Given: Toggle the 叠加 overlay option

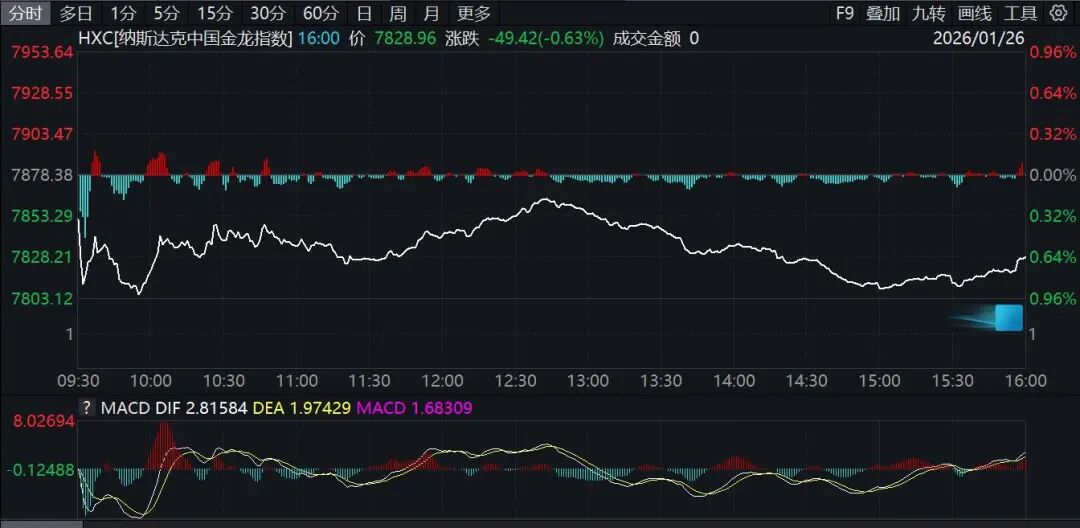Looking at the screenshot, I should [x=883, y=13].
